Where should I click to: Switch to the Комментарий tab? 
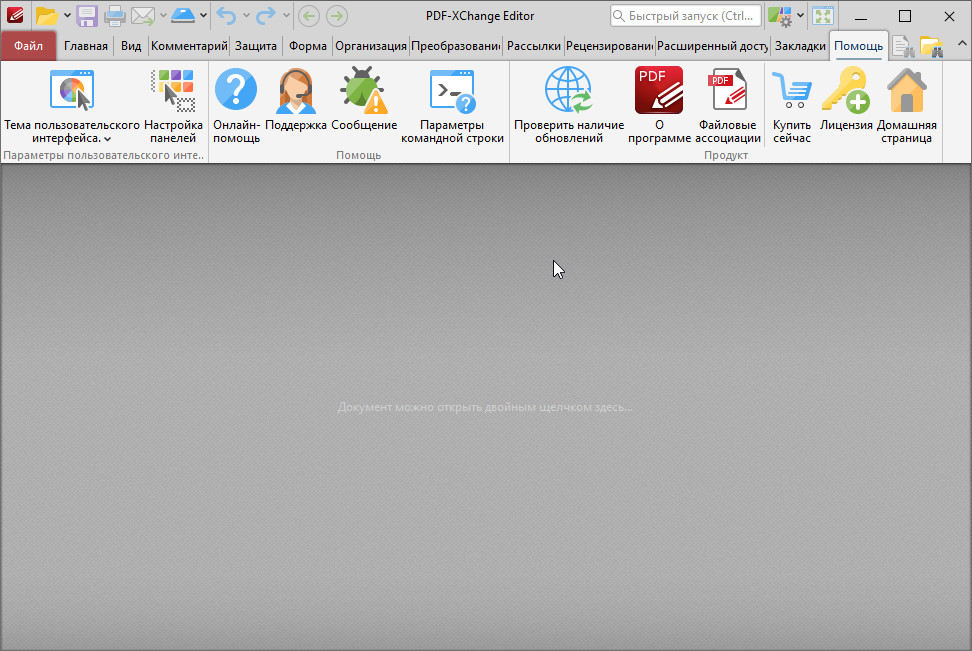click(x=189, y=46)
